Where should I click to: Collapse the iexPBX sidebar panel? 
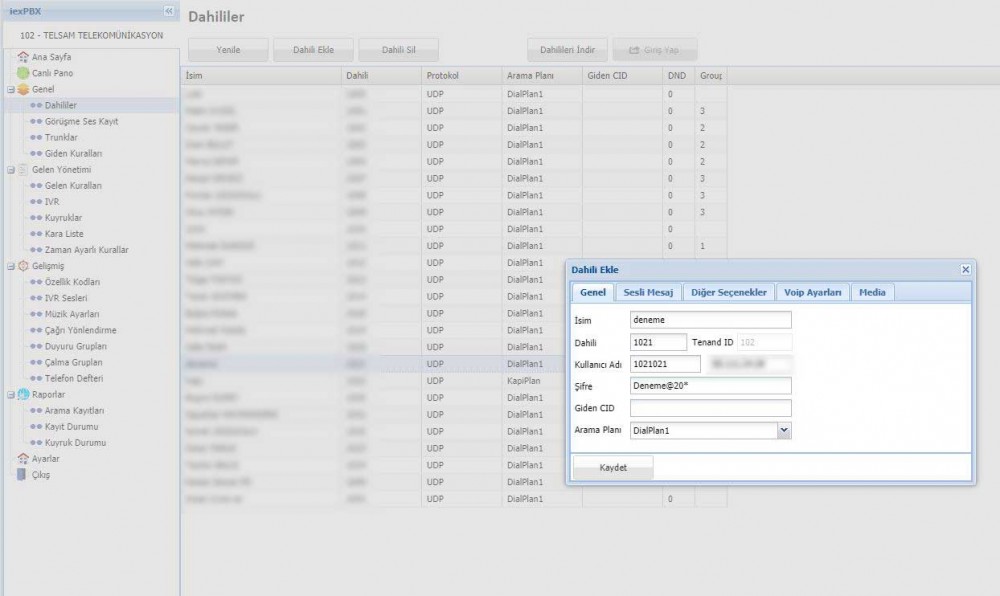click(168, 11)
